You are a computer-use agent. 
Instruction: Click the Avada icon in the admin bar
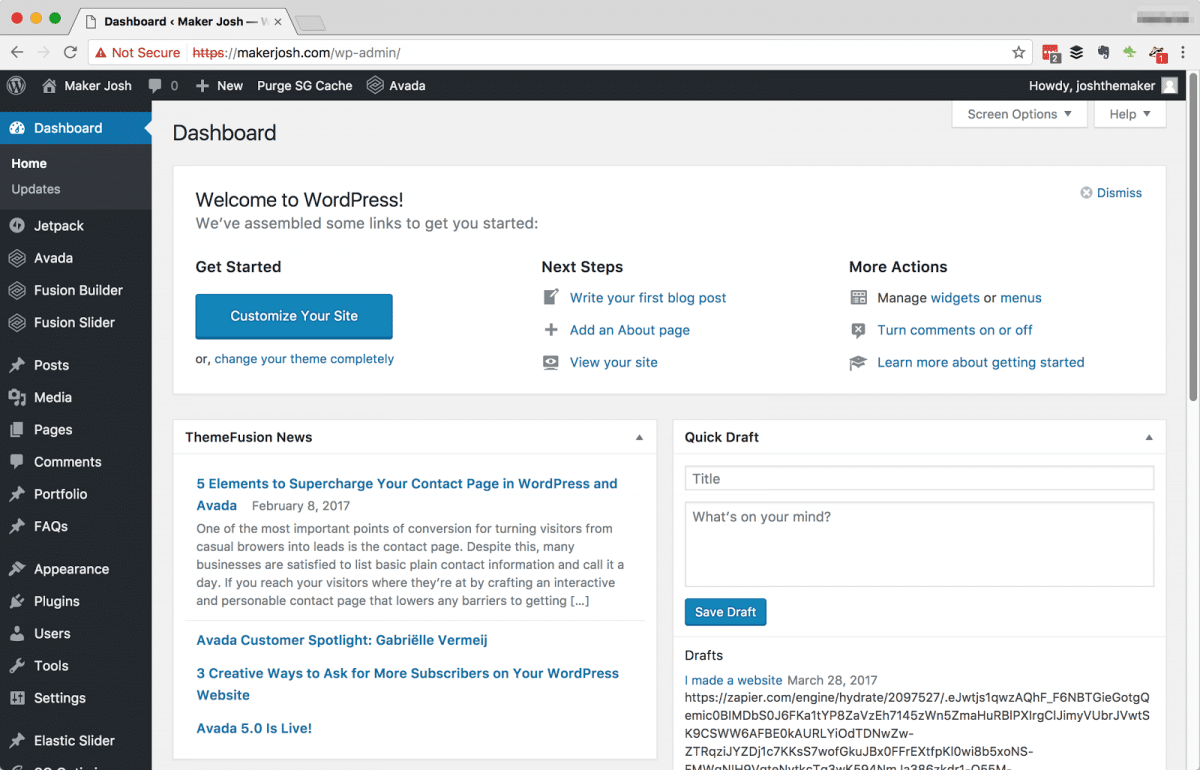375,86
